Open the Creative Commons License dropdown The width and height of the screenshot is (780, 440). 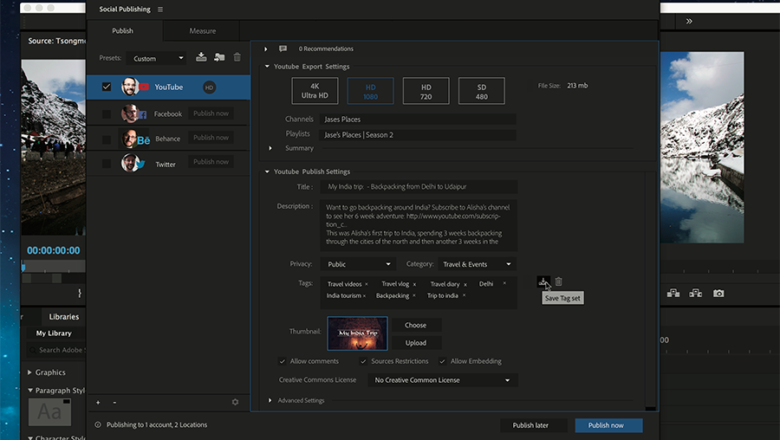pos(443,380)
